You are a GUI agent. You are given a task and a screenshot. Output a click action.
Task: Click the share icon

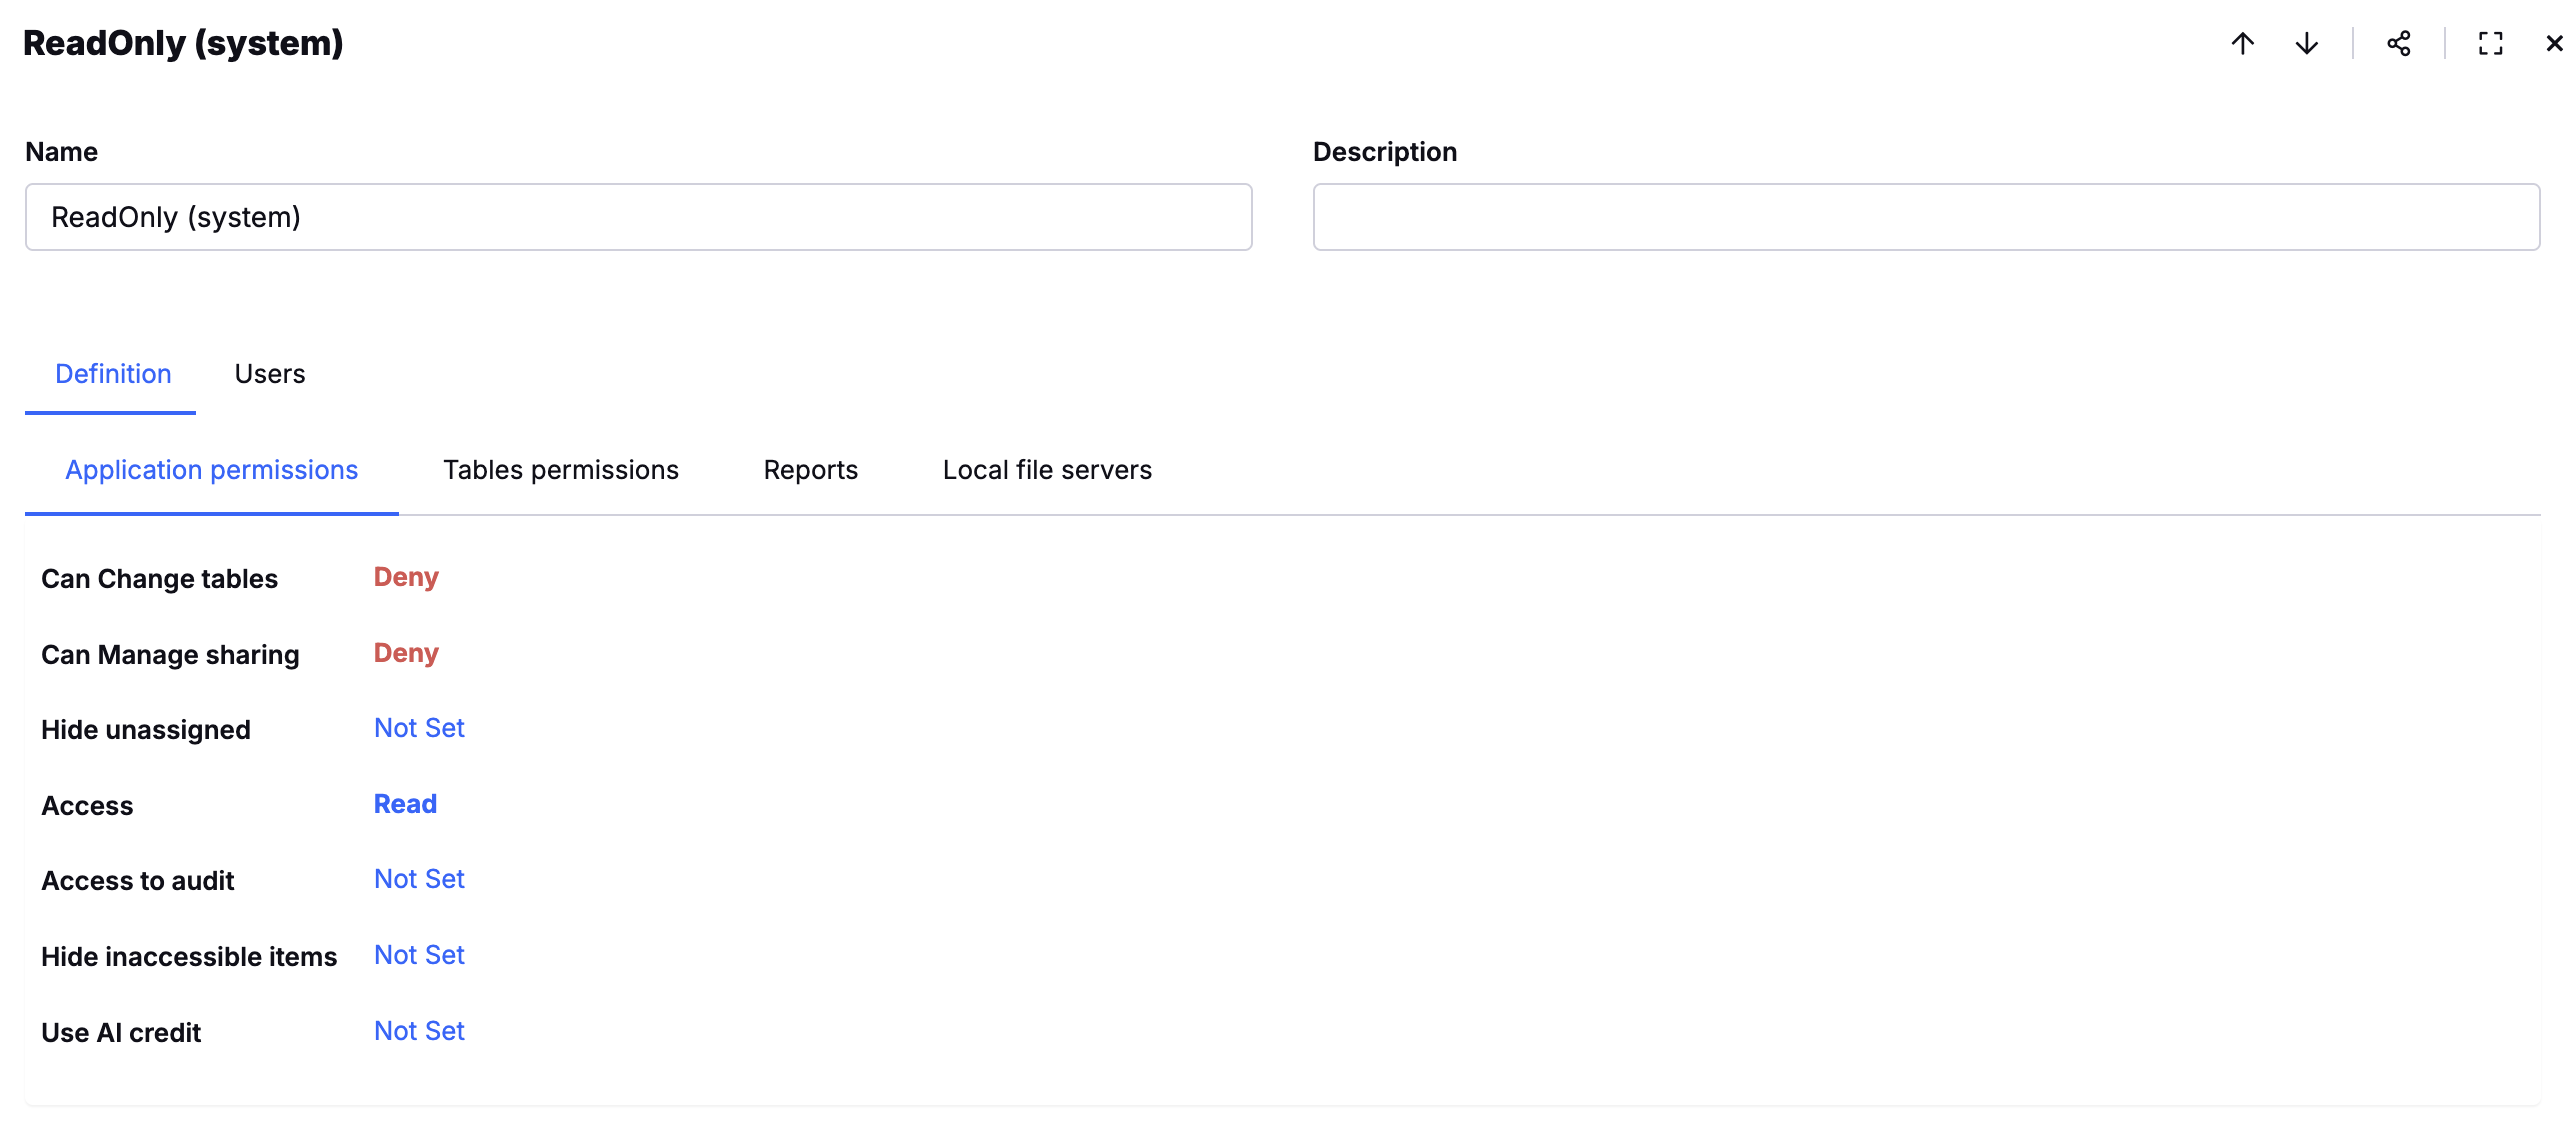[x=2398, y=43]
